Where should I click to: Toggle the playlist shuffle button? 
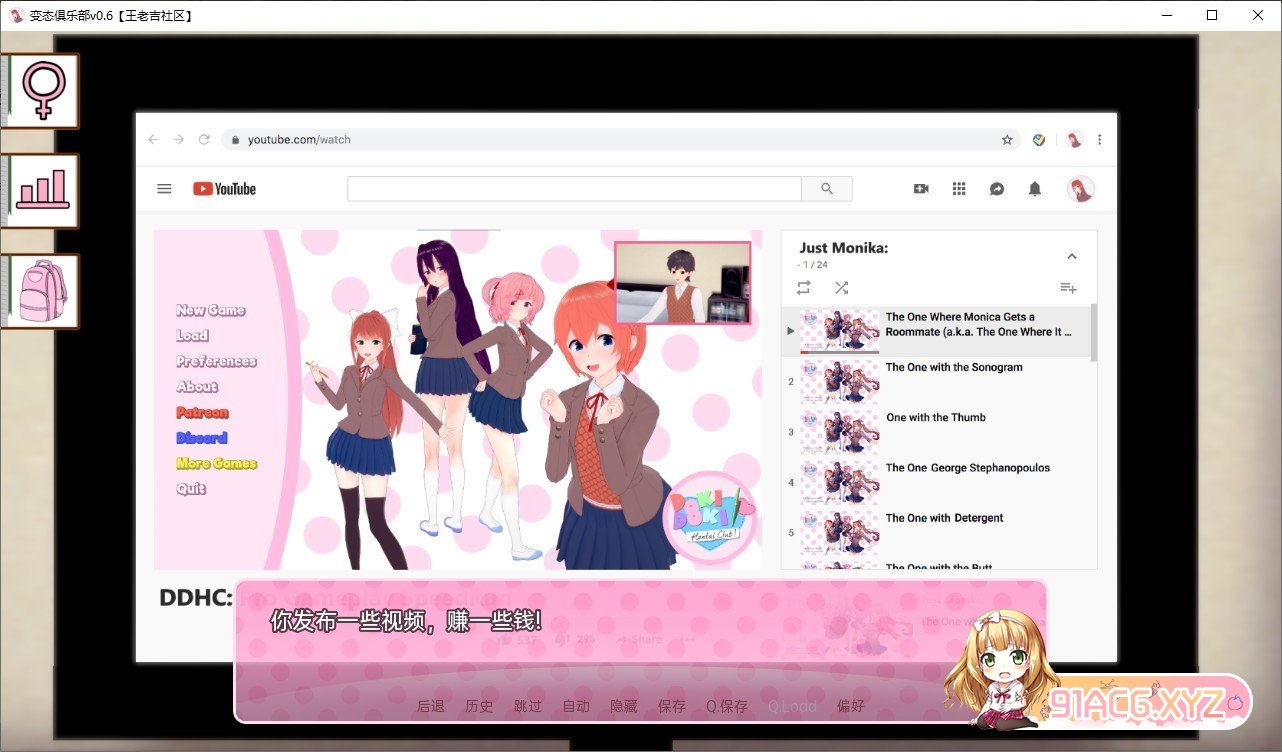coord(841,288)
